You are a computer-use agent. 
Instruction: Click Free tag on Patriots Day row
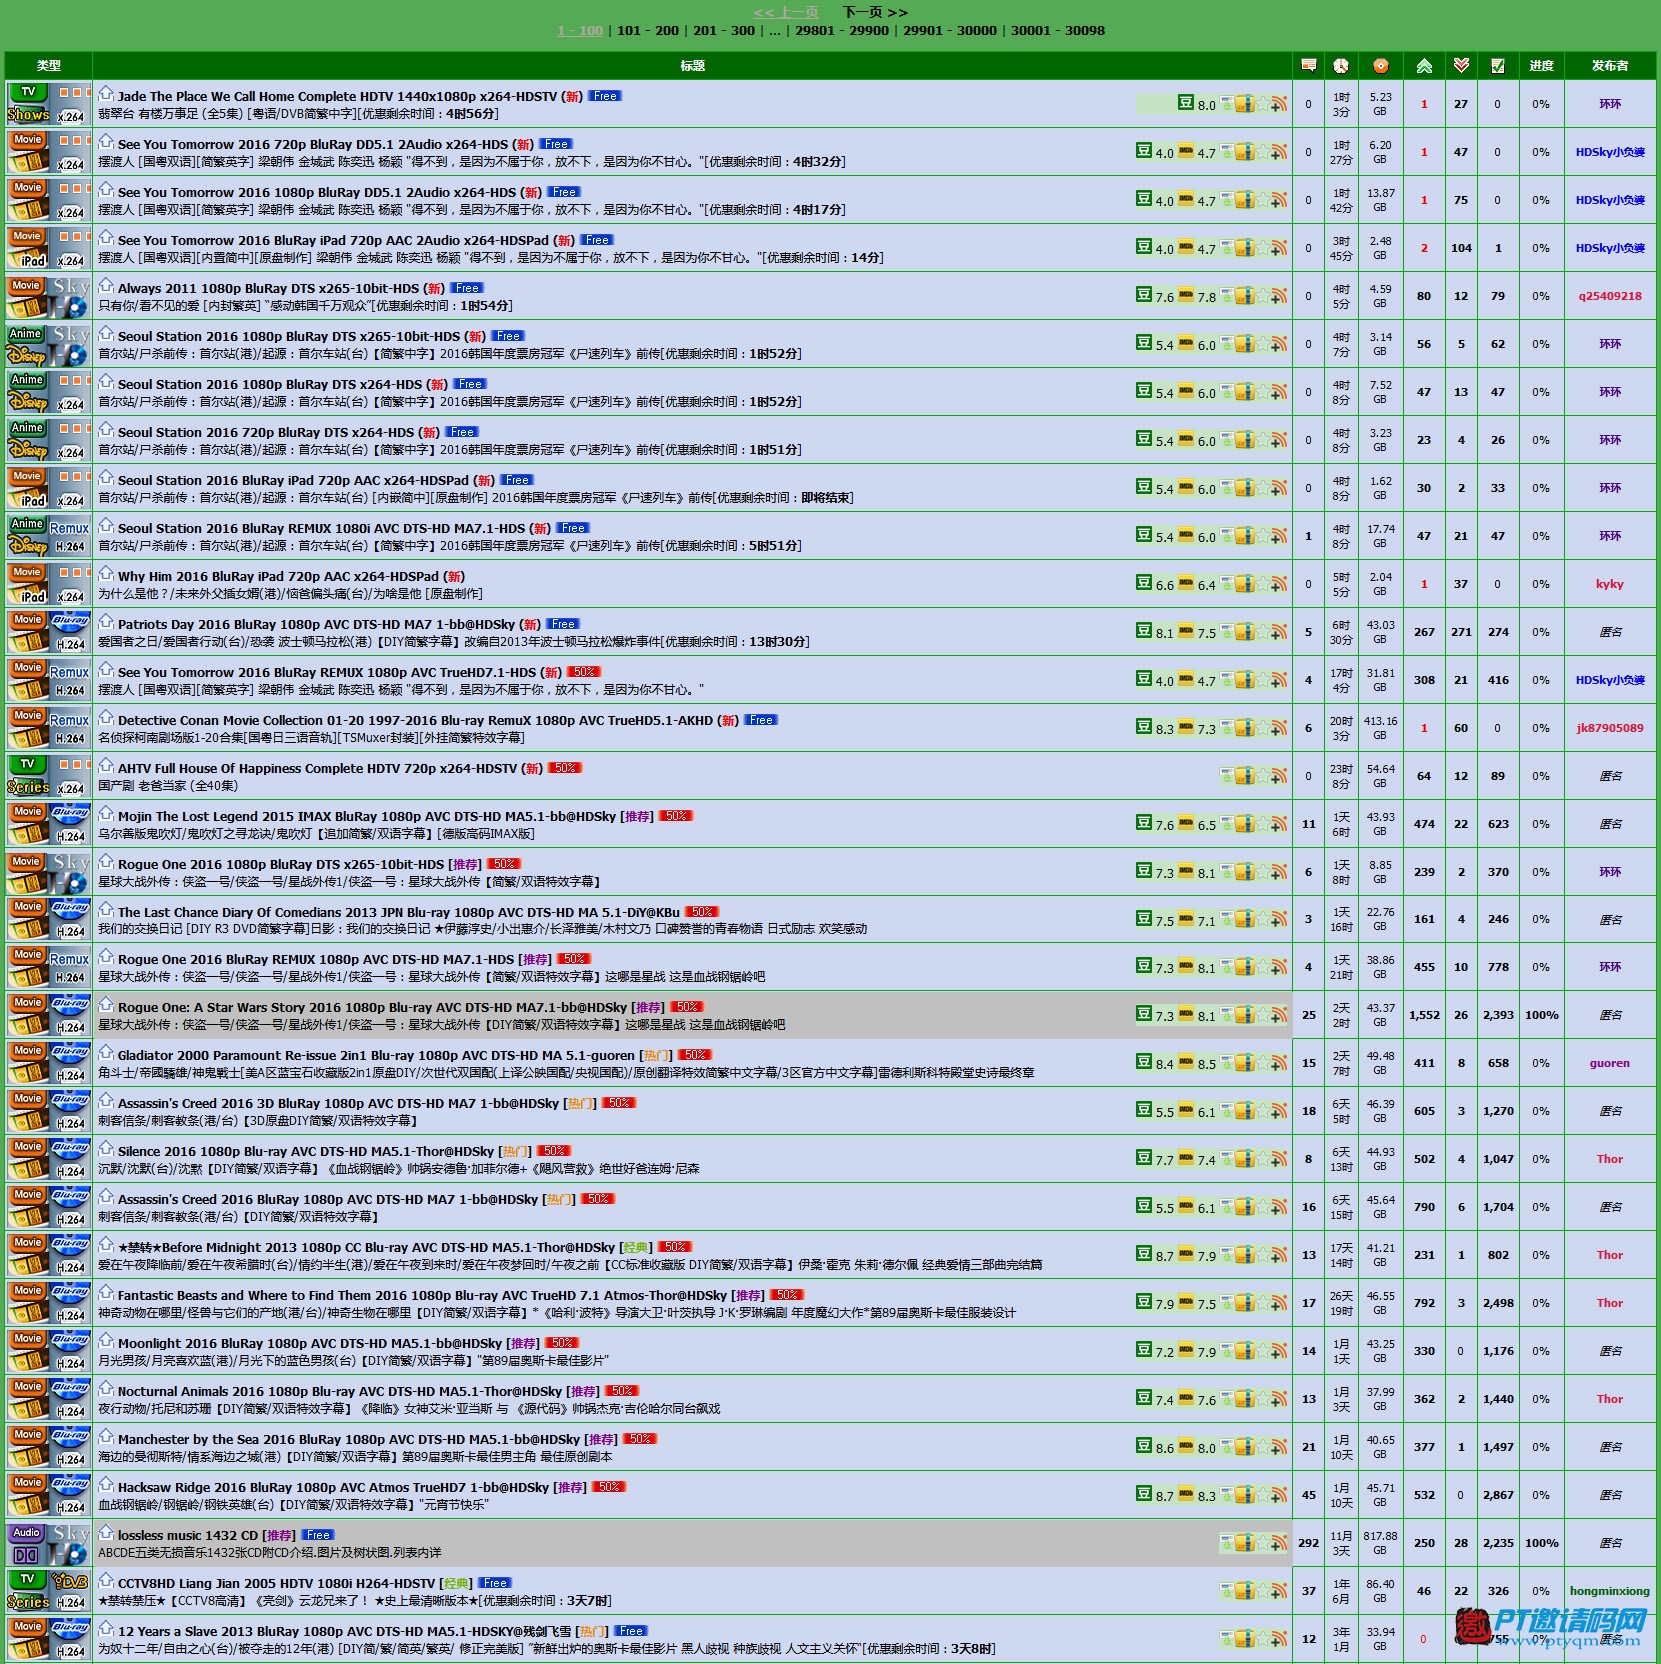click(x=563, y=623)
